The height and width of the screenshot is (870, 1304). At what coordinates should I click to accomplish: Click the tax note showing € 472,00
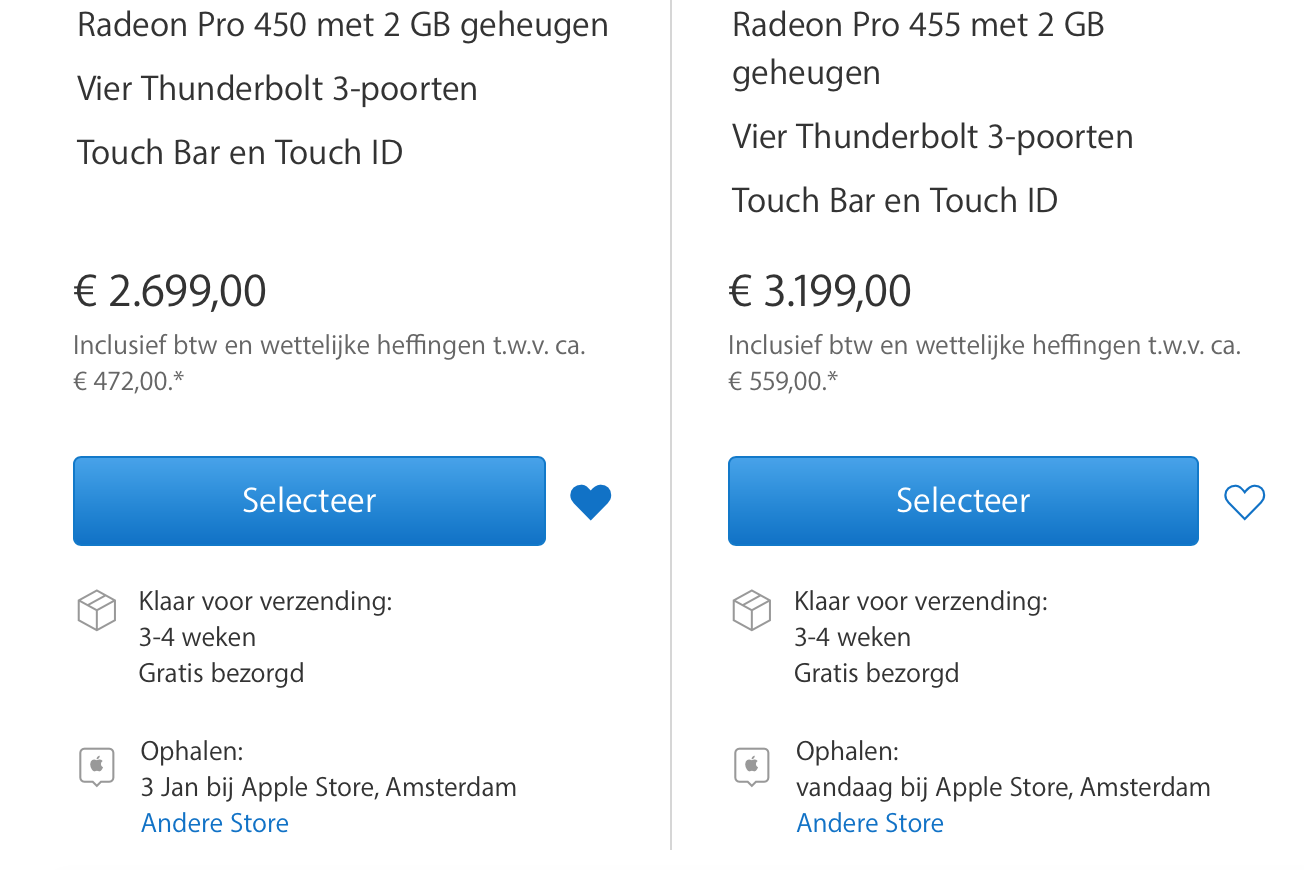[329, 363]
